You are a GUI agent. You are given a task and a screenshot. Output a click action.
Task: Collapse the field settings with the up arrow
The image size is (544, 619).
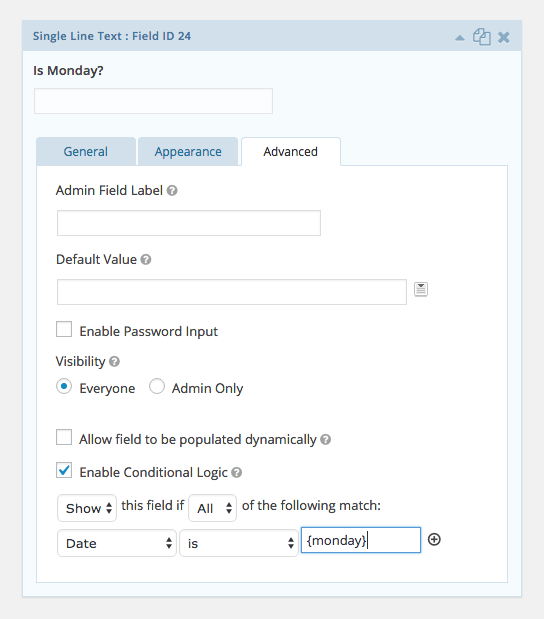coord(460,38)
